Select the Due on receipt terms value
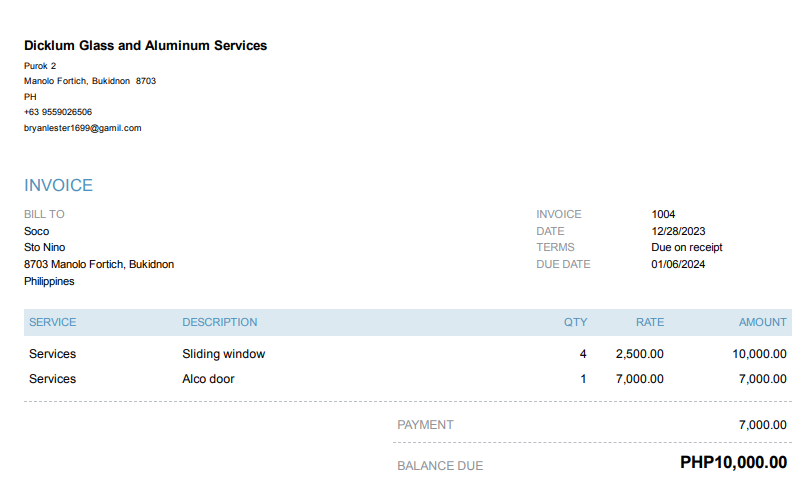Image resolution: width=811 pixels, height=504 pixels. click(687, 247)
